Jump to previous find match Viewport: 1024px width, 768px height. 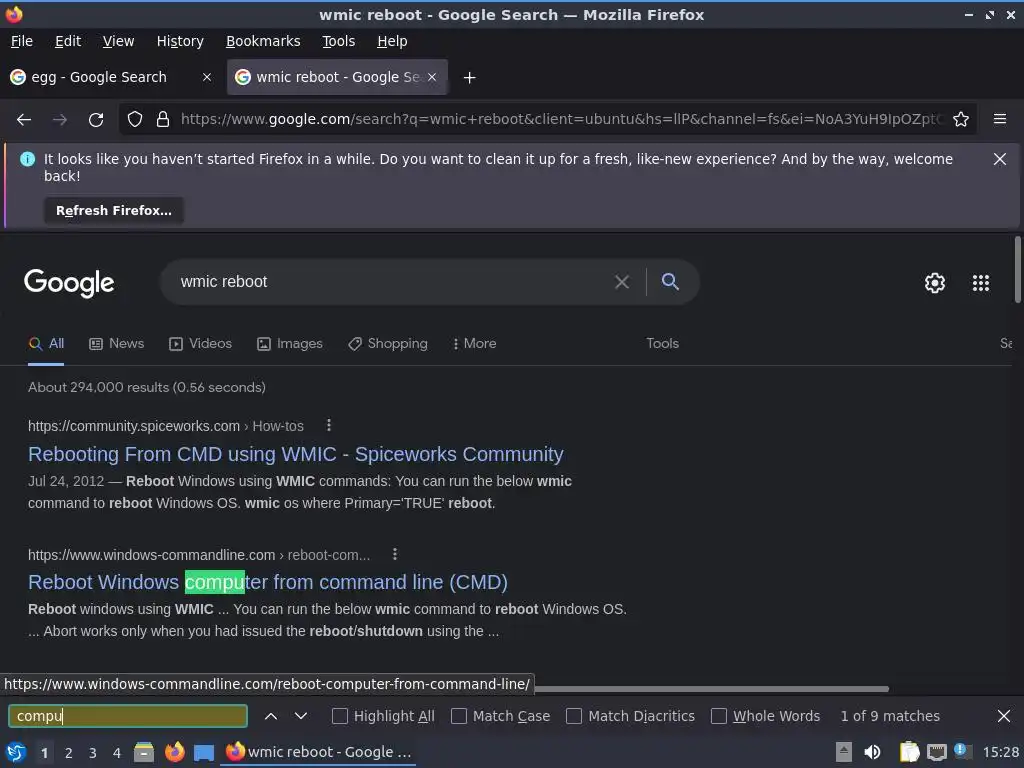(271, 716)
